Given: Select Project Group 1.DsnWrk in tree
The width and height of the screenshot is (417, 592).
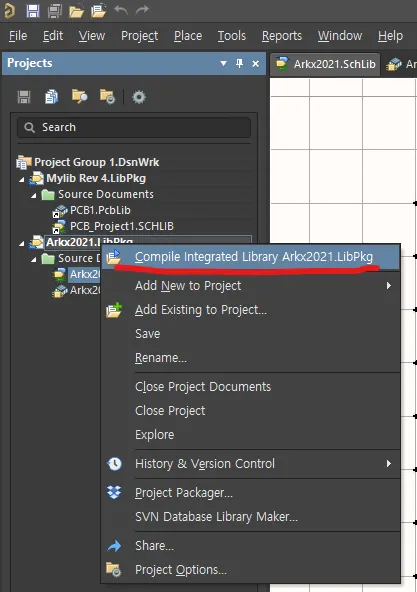Looking at the screenshot, I should [x=96, y=162].
